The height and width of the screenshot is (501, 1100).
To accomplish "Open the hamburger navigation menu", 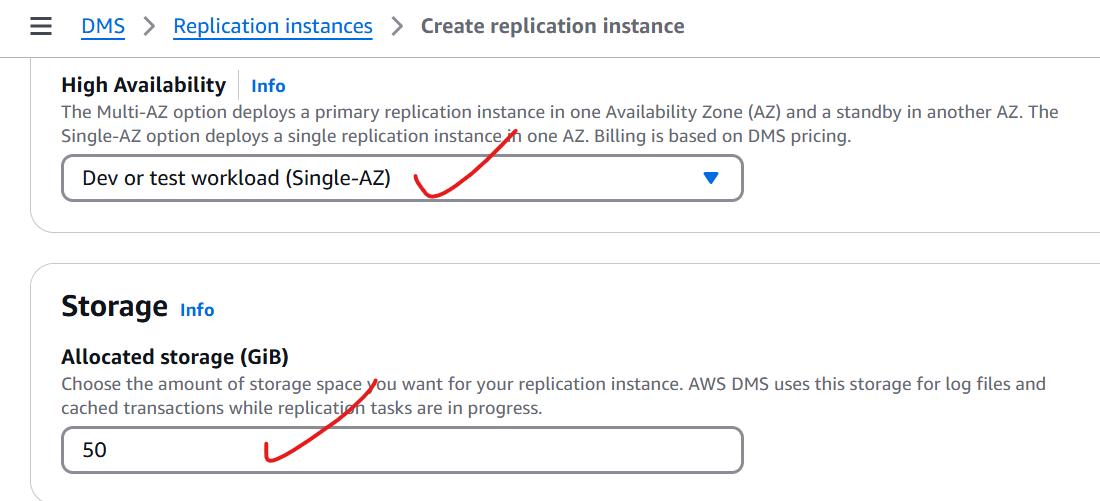I will pyautogui.click(x=41, y=27).
